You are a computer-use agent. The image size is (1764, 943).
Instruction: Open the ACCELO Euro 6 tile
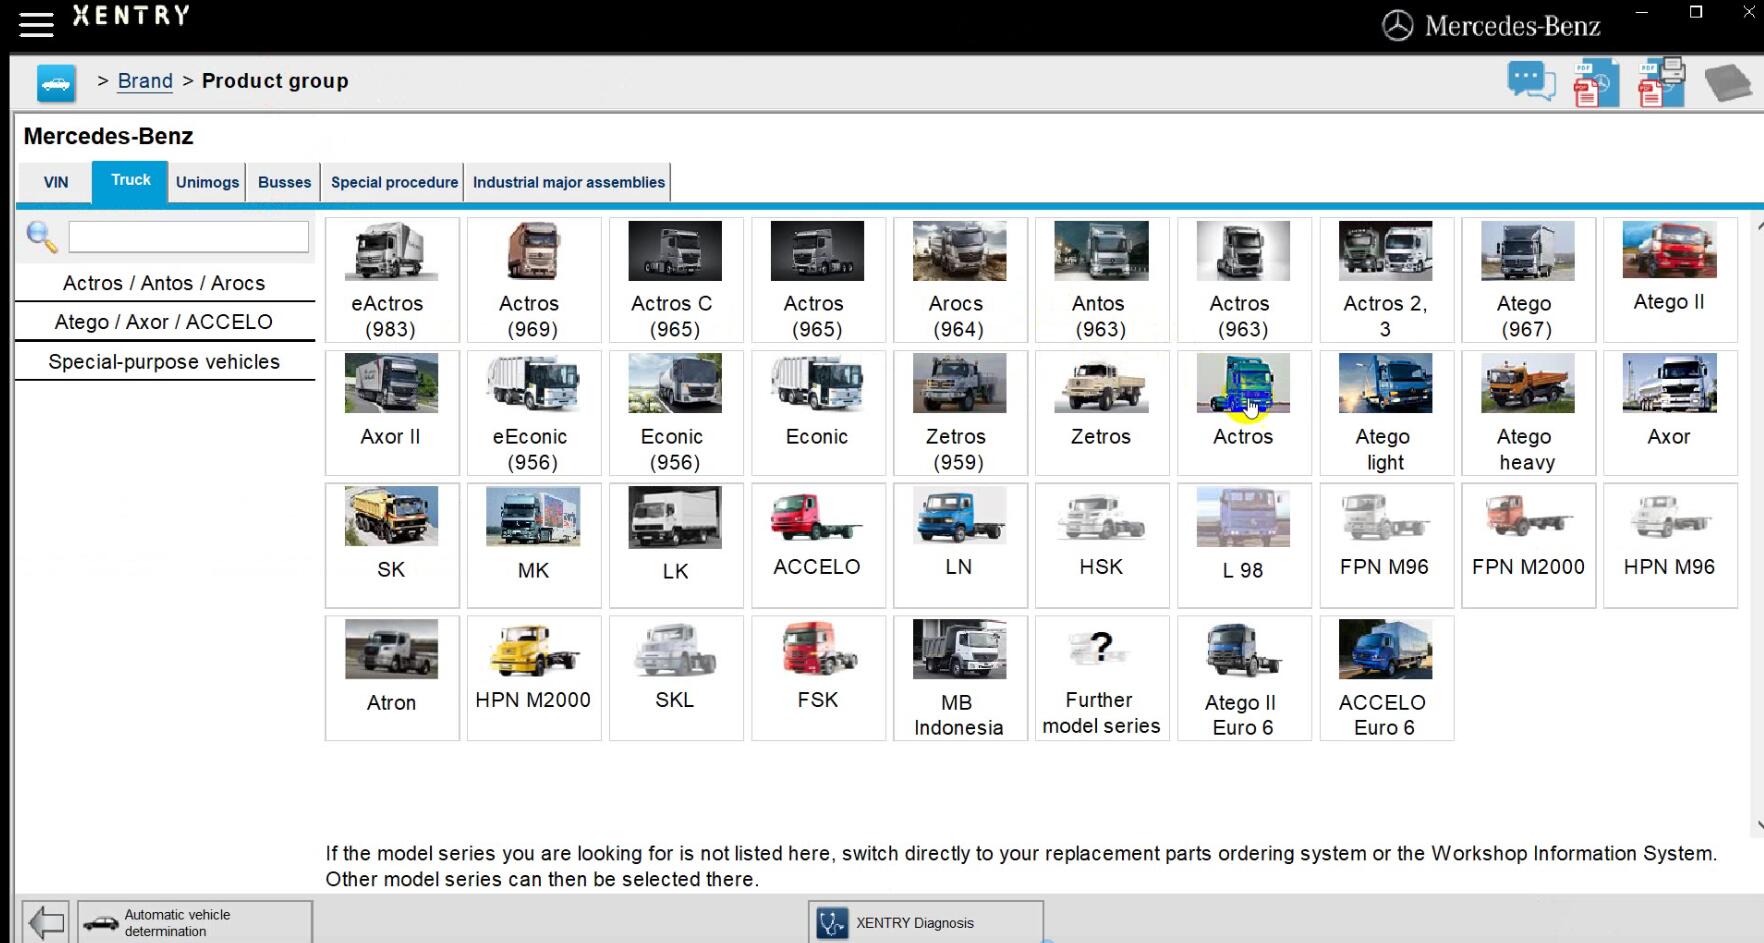(1387, 678)
